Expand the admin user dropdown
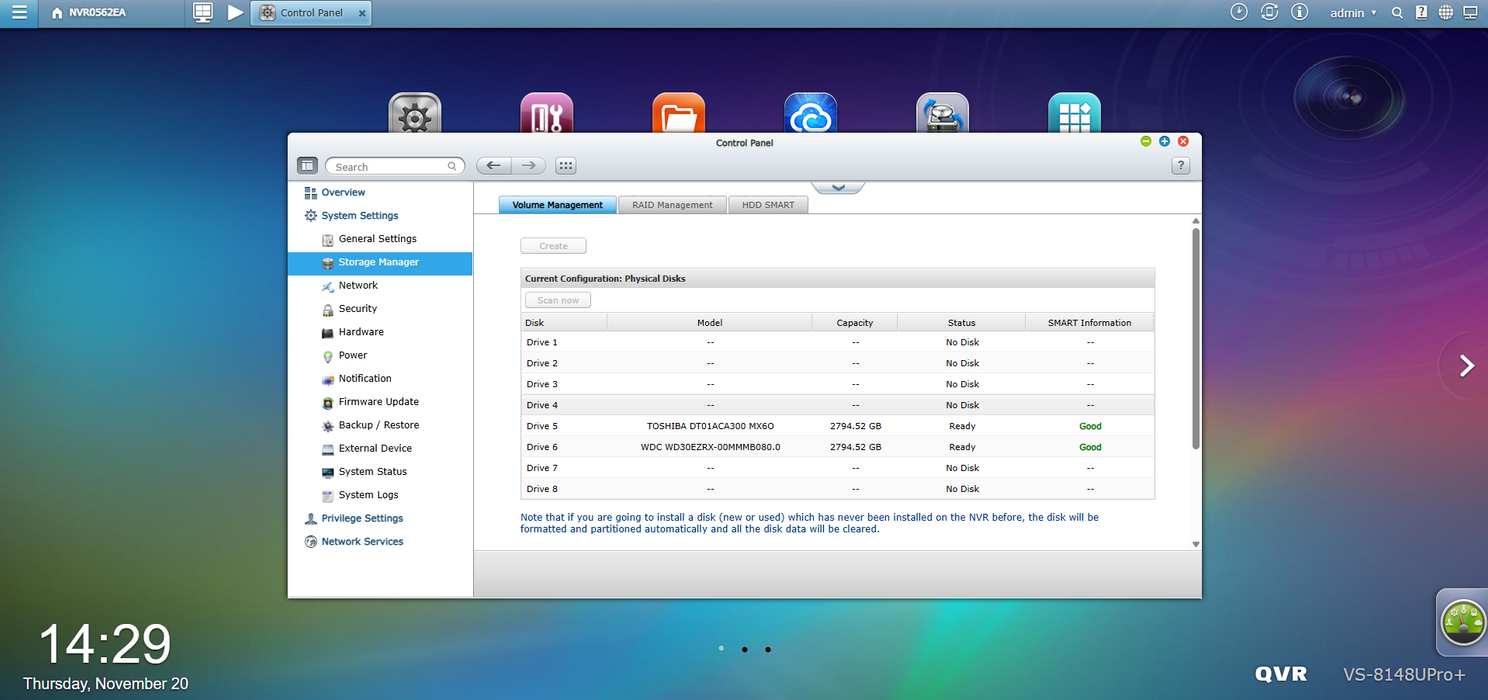The width and height of the screenshot is (1488, 700). [x=1352, y=13]
